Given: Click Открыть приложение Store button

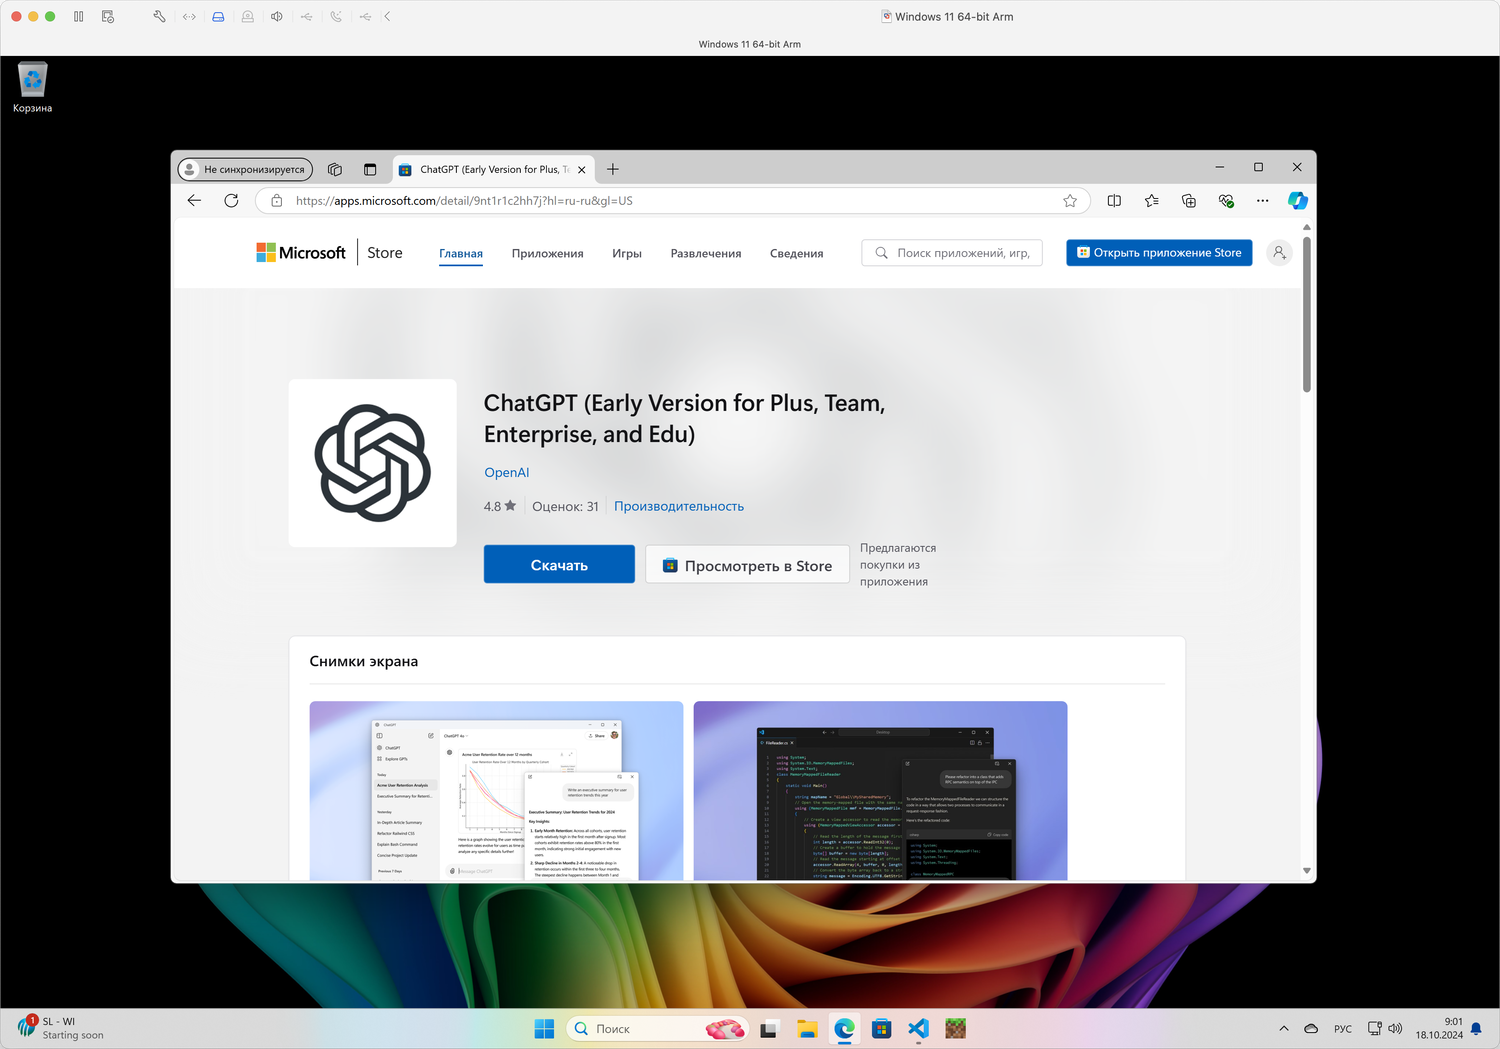Looking at the screenshot, I should [x=1159, y=253].
